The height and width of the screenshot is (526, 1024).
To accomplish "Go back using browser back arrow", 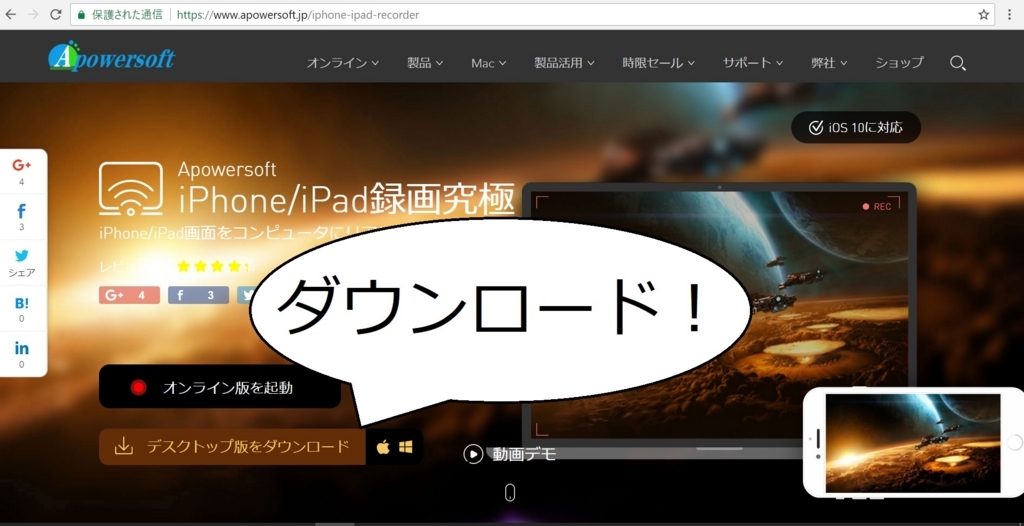I will point(10,14).
